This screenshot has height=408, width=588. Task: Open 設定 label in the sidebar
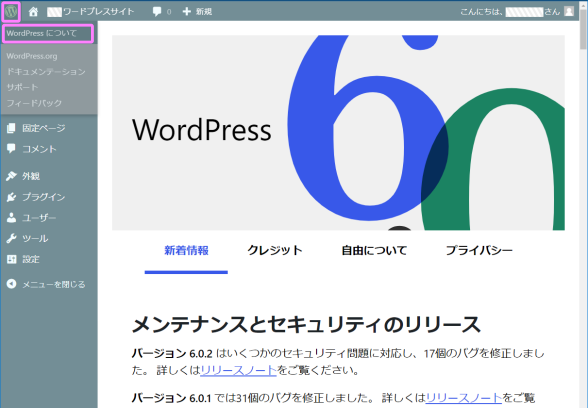point(31,259)
